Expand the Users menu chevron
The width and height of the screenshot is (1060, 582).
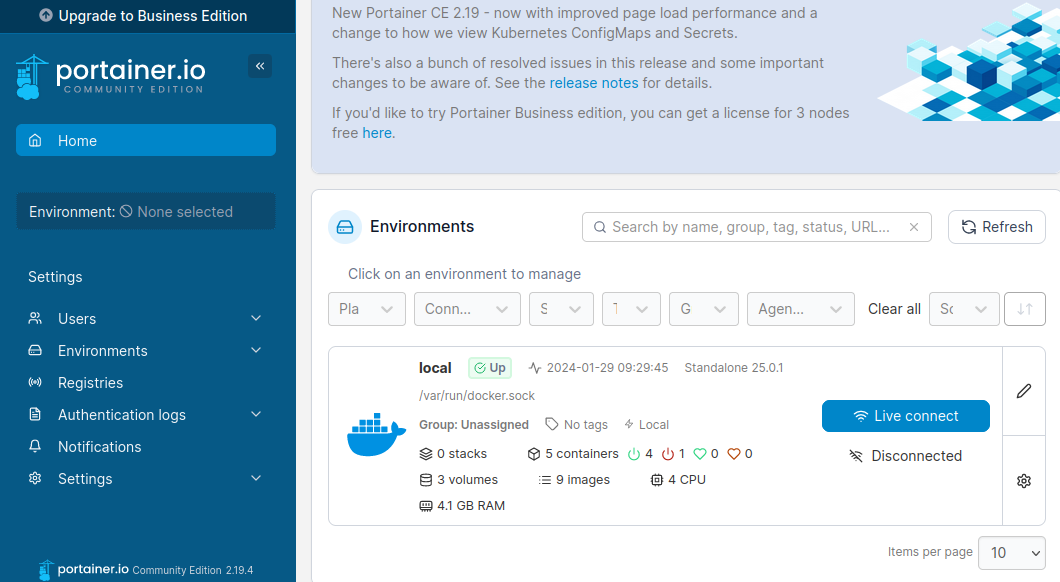point(256,318)
